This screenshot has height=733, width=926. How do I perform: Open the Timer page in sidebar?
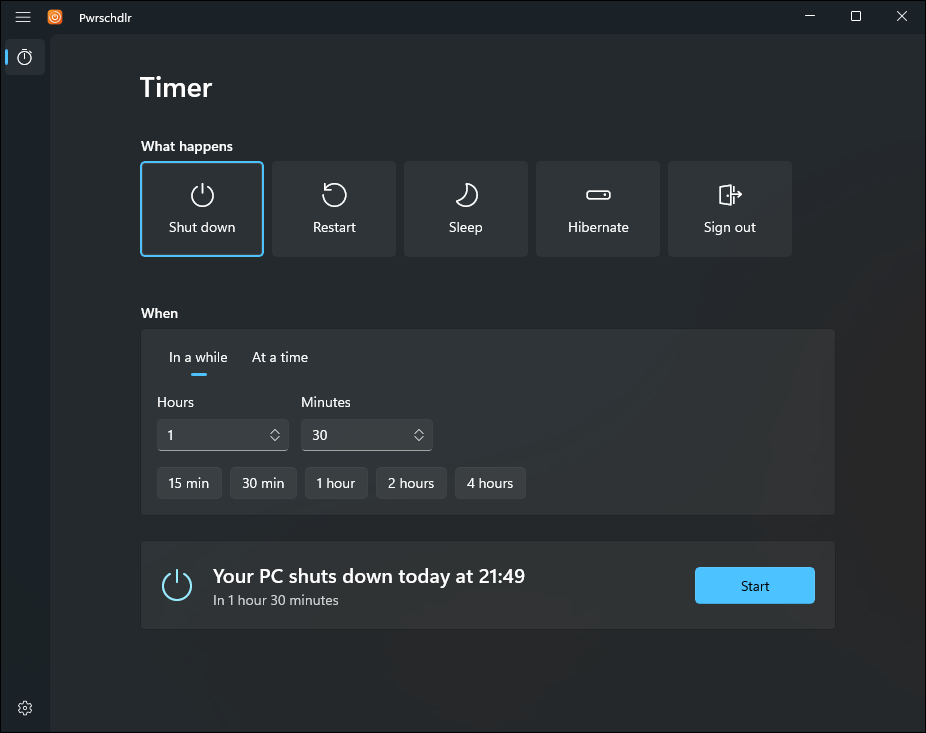point(25,57)
